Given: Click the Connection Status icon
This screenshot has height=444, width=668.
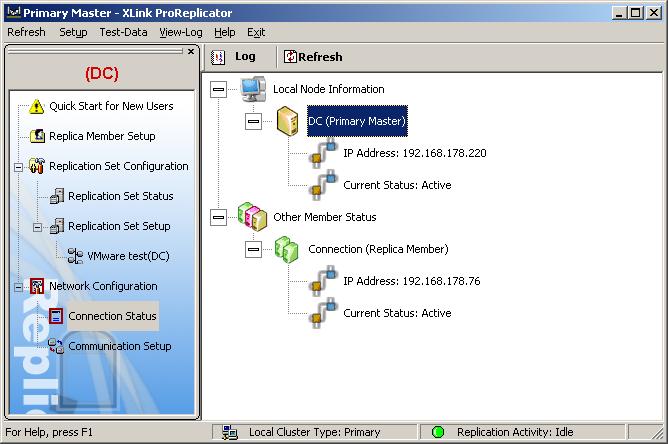Looking at the screenshot, I should click(56, 316).
